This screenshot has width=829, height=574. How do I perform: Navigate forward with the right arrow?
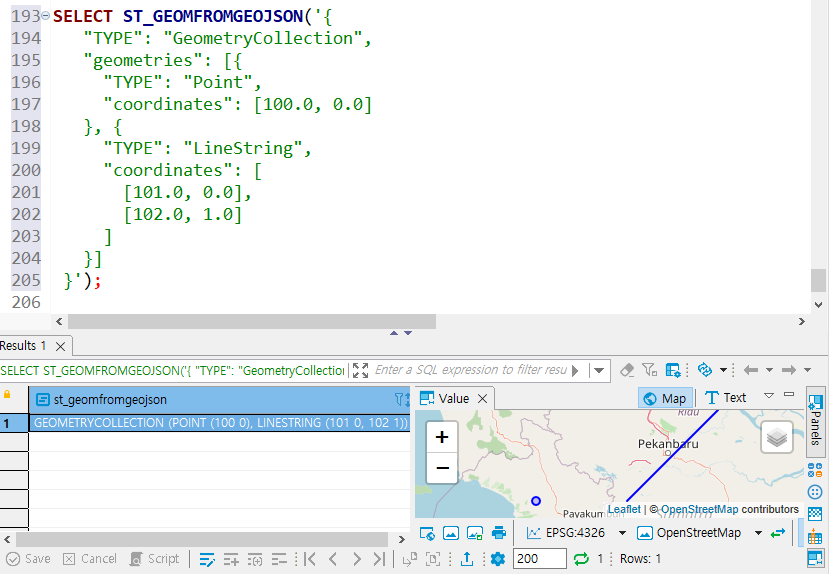tap(789, 370)
